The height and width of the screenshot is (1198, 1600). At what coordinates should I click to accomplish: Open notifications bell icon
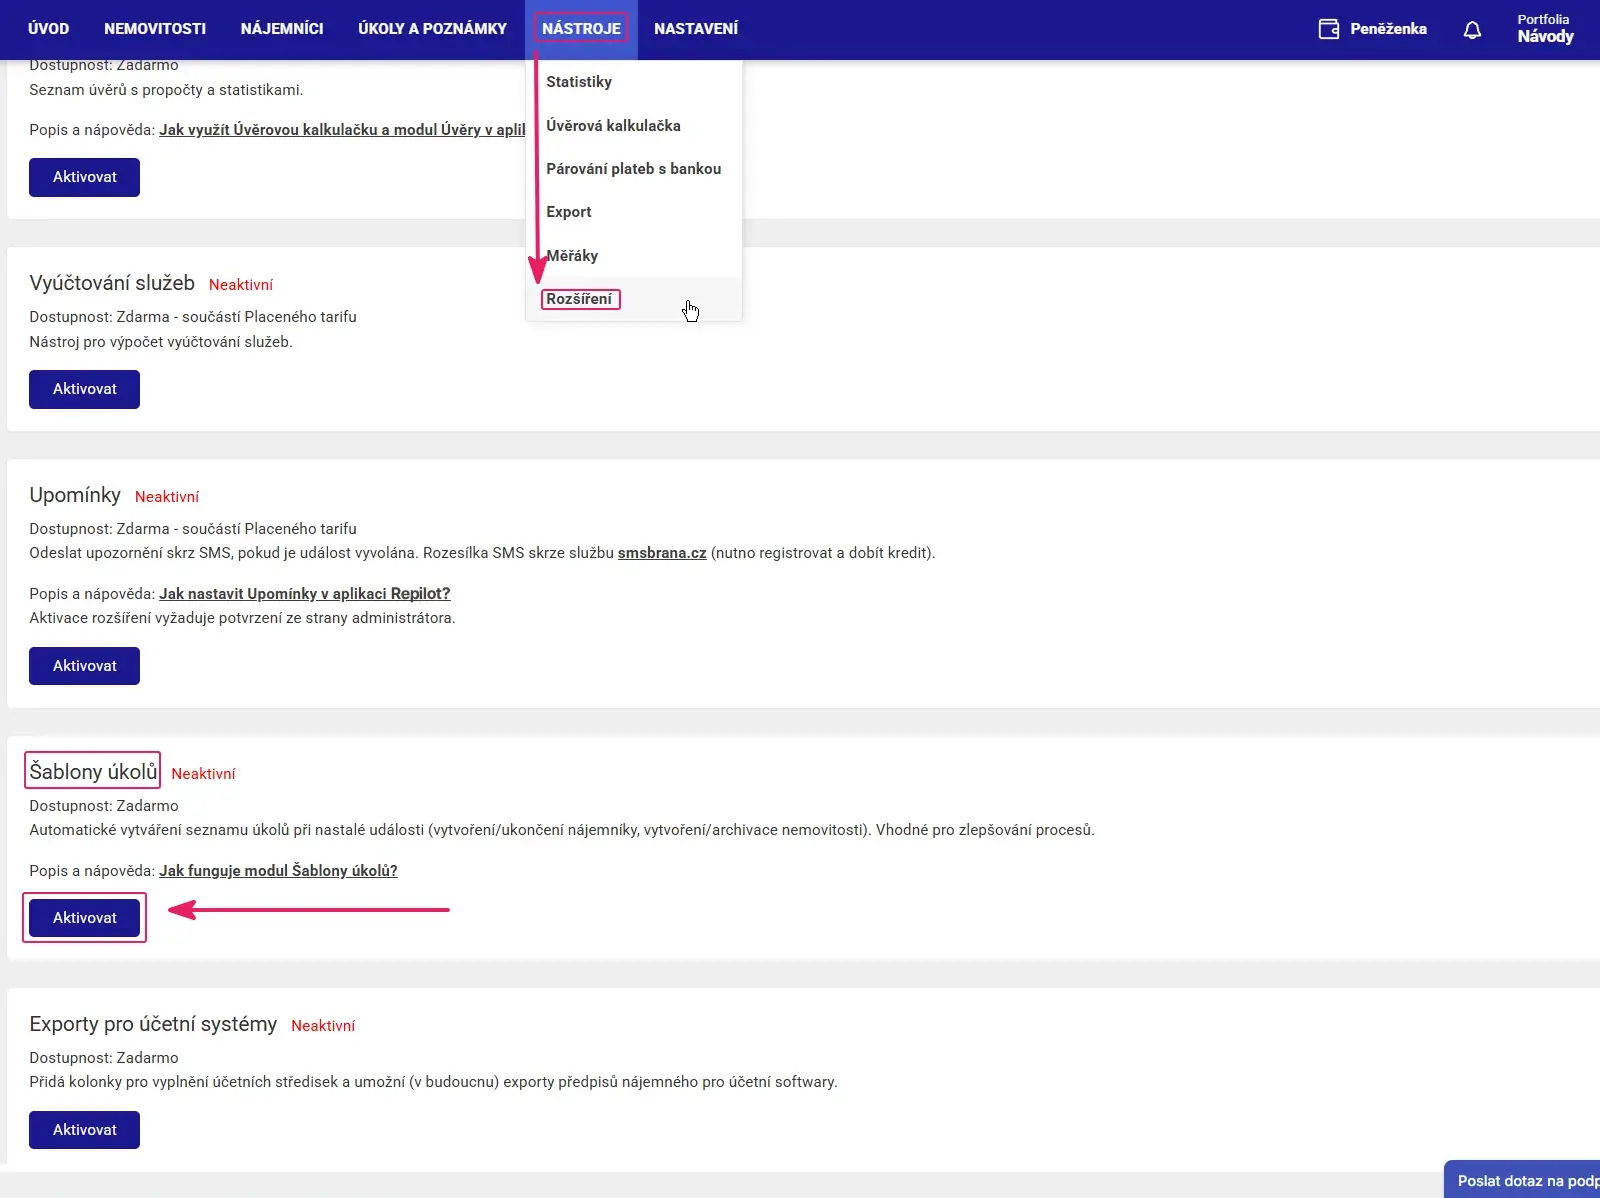coord(1472,30)
